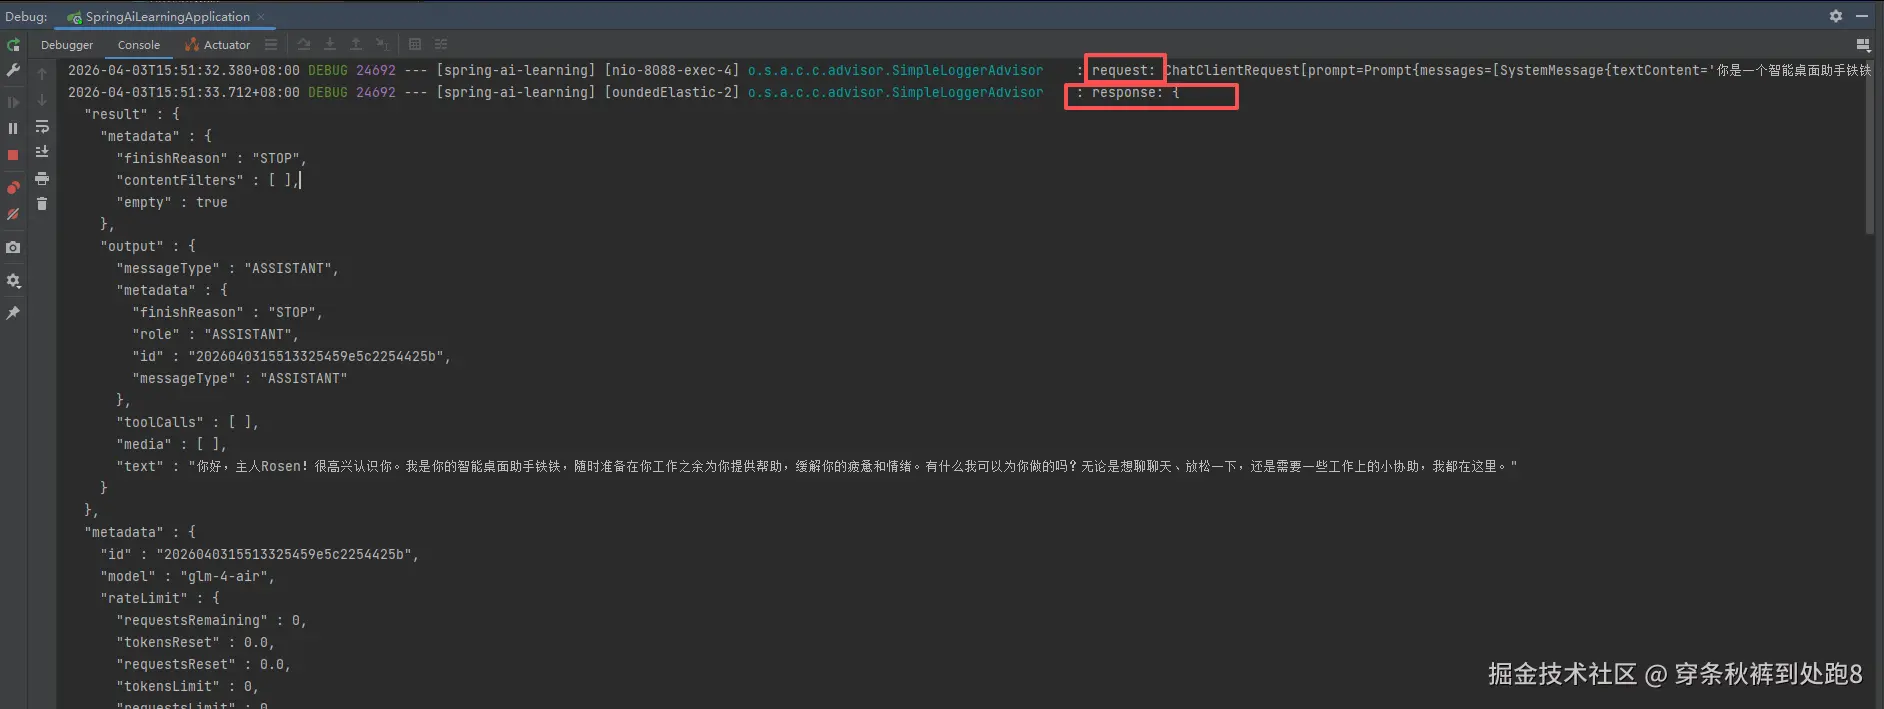Image resolution: width=1884 pixels, height=709 pixels.
Task: Click the Run to Cursor icon
Action: point(382,44)
